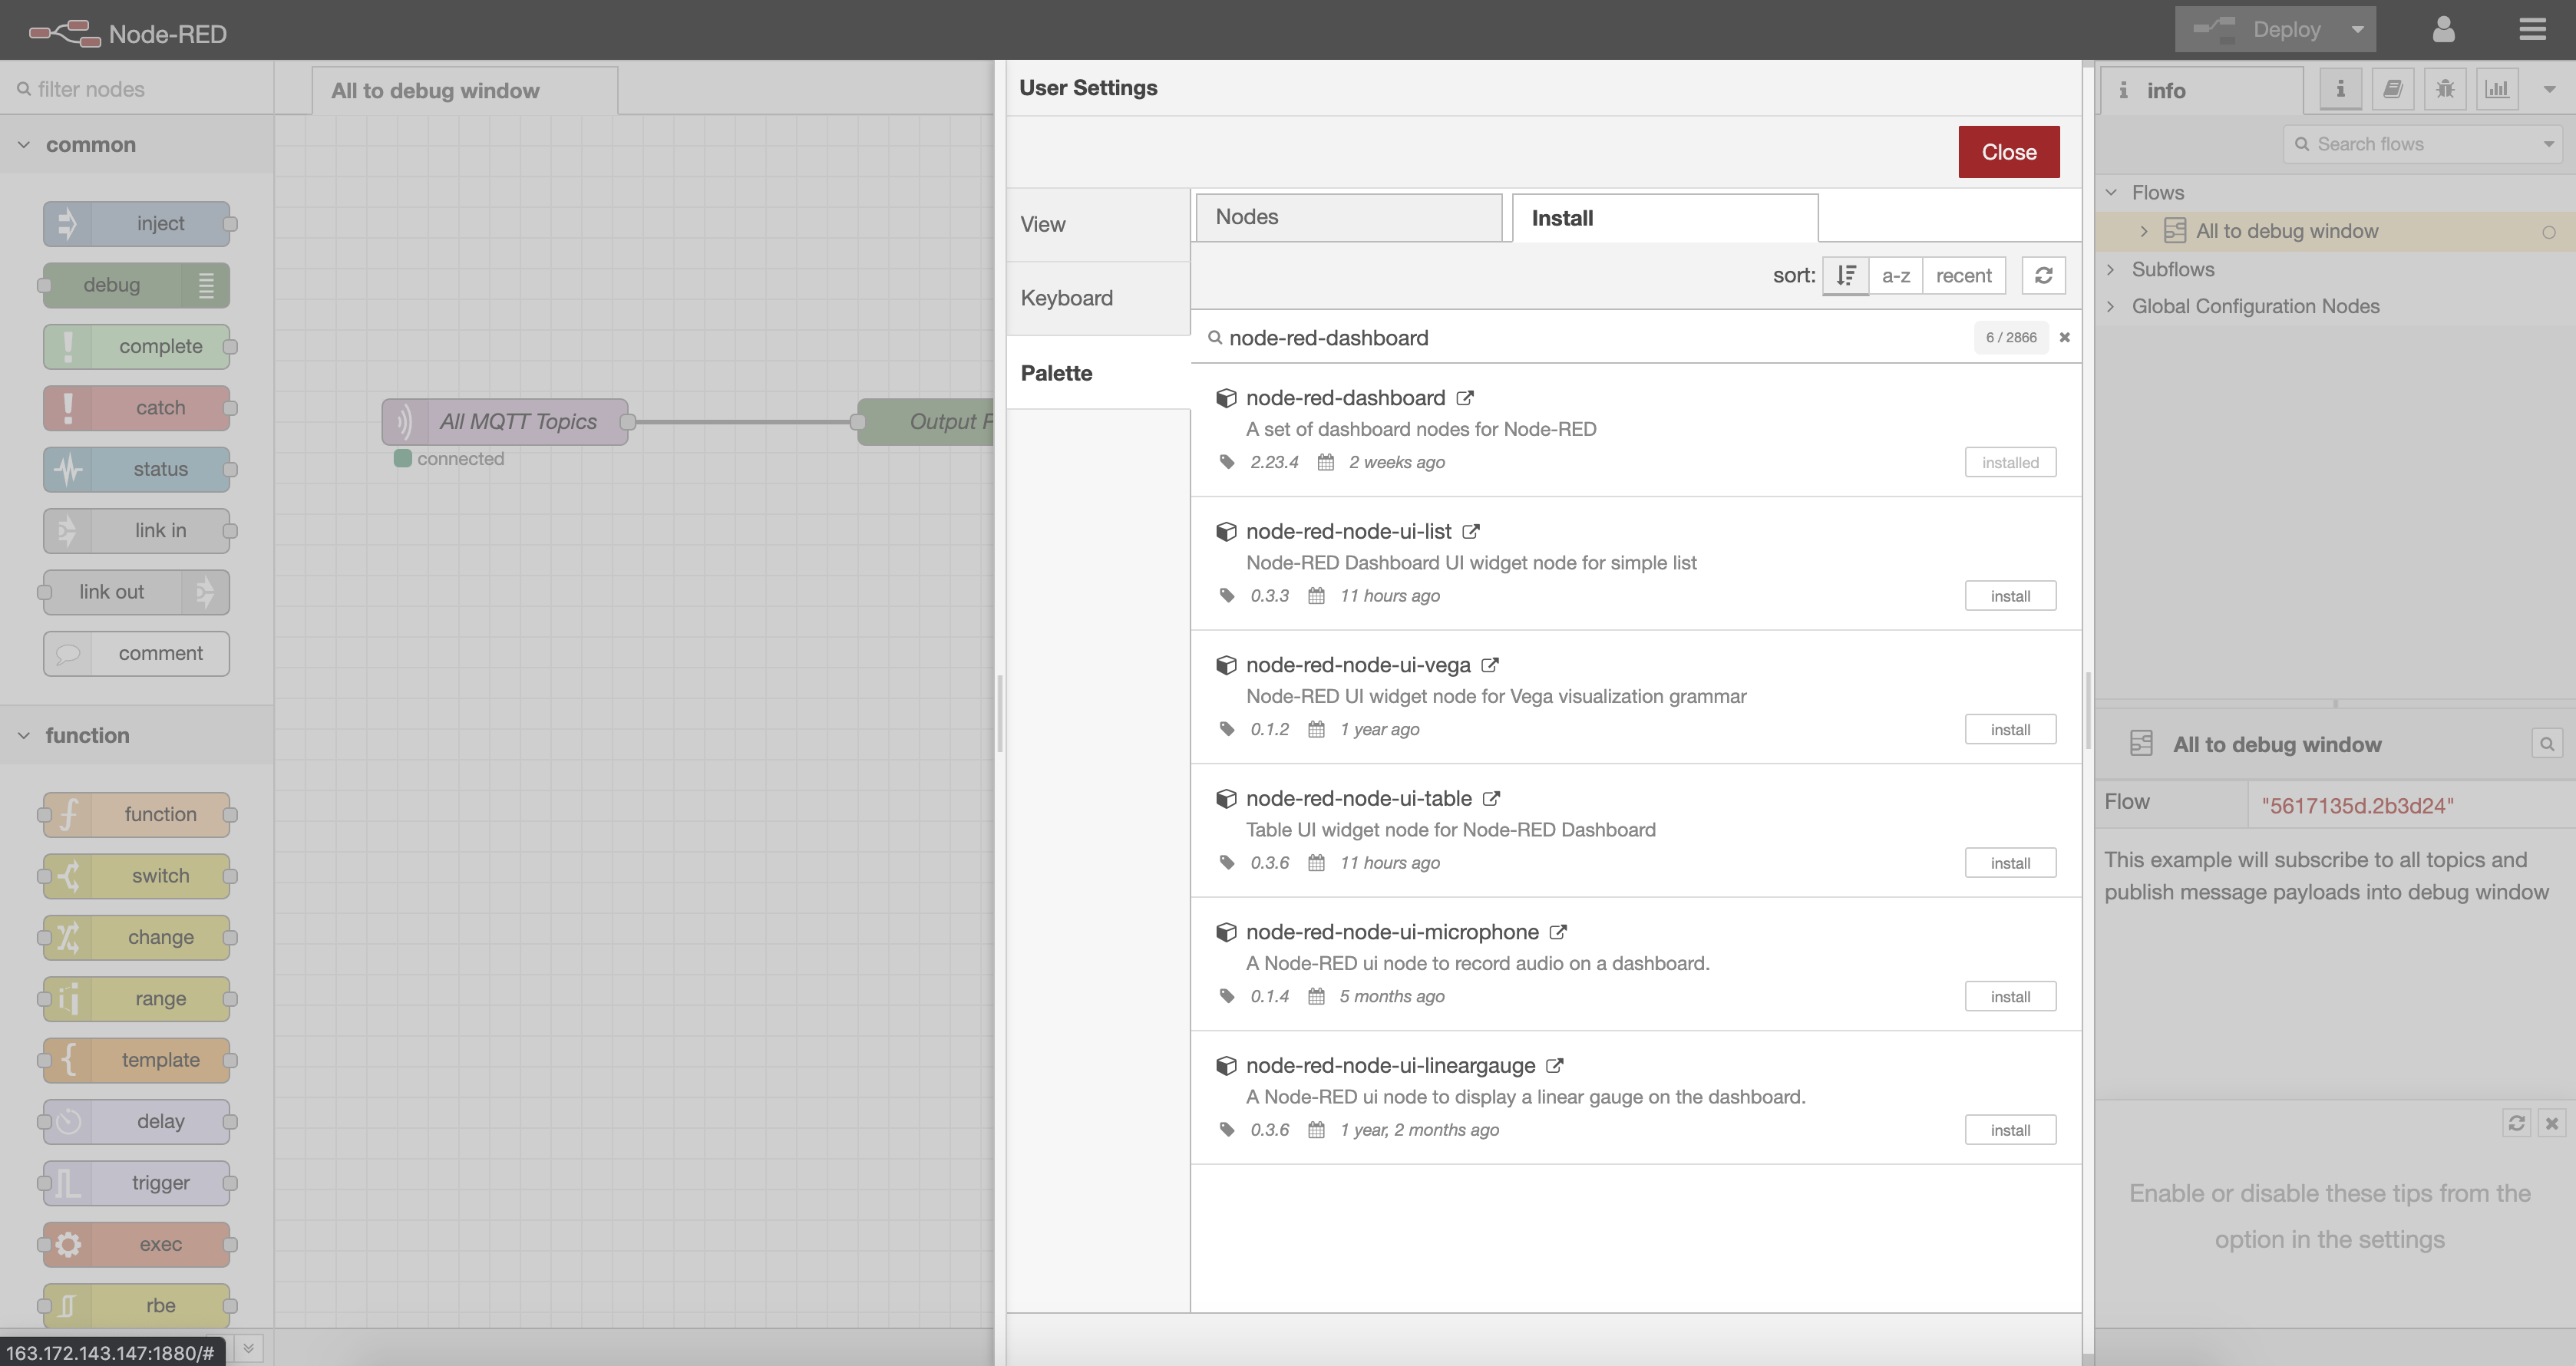Screen dimensions: 2576x1366
Task: Open the Deploy dropdown arrow
Action: pos(2357,29)
